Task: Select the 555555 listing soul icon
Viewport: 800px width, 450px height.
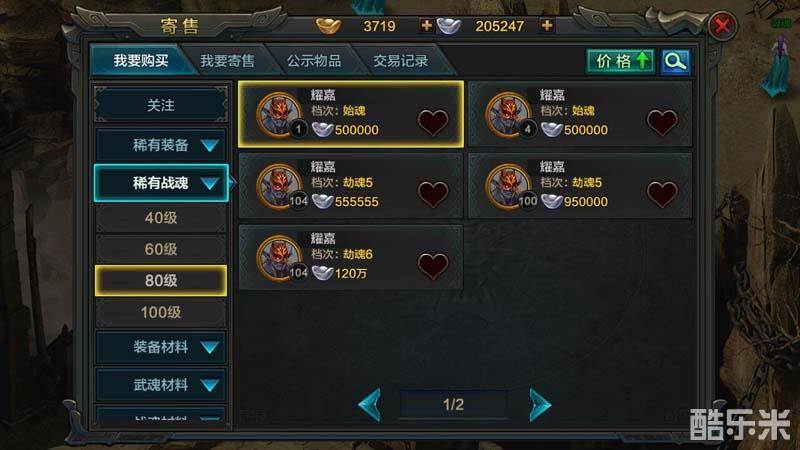Action: point(279,186)
